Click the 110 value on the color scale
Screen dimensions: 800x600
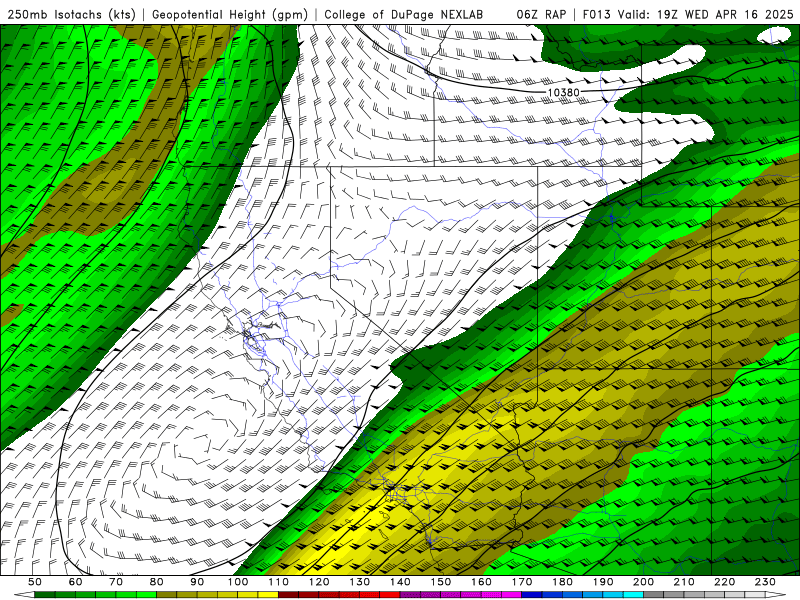point(279,582)
